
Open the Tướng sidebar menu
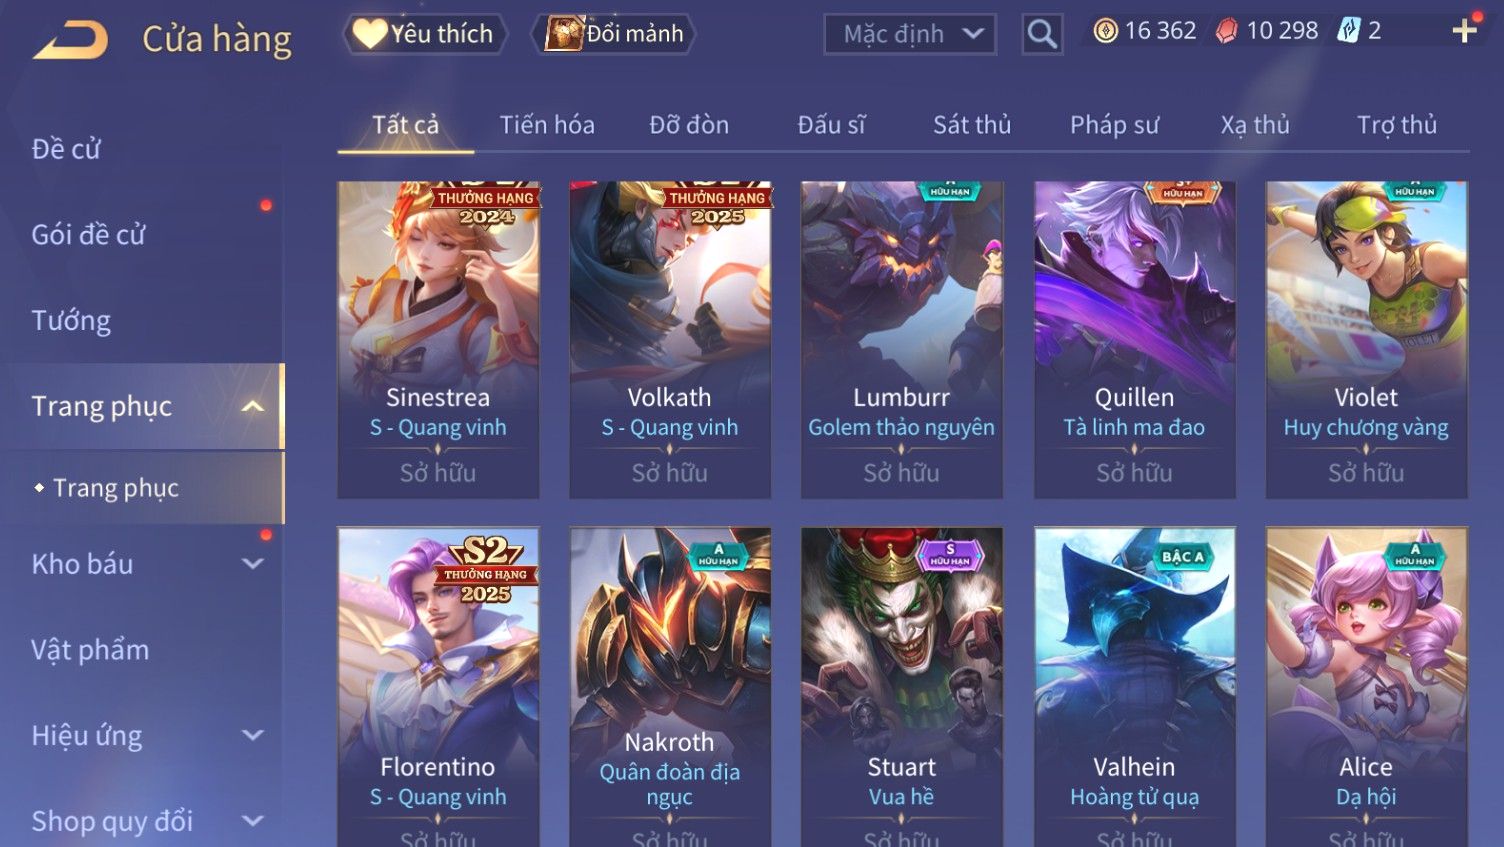[71, 321]
